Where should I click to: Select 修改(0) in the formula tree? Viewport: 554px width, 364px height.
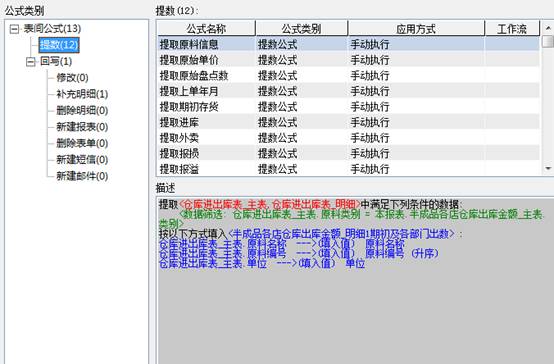pos(72,77)
